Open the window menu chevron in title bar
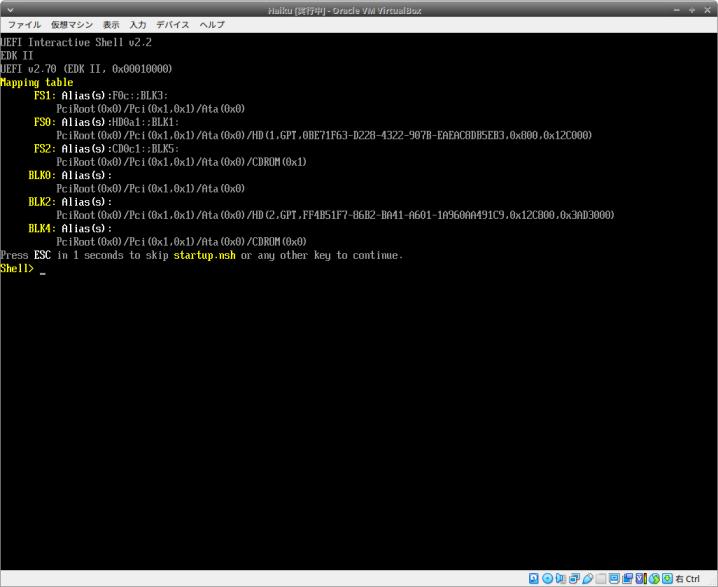Image resolution: width=718 pixels, height=587 pixels. coord(10,10)
